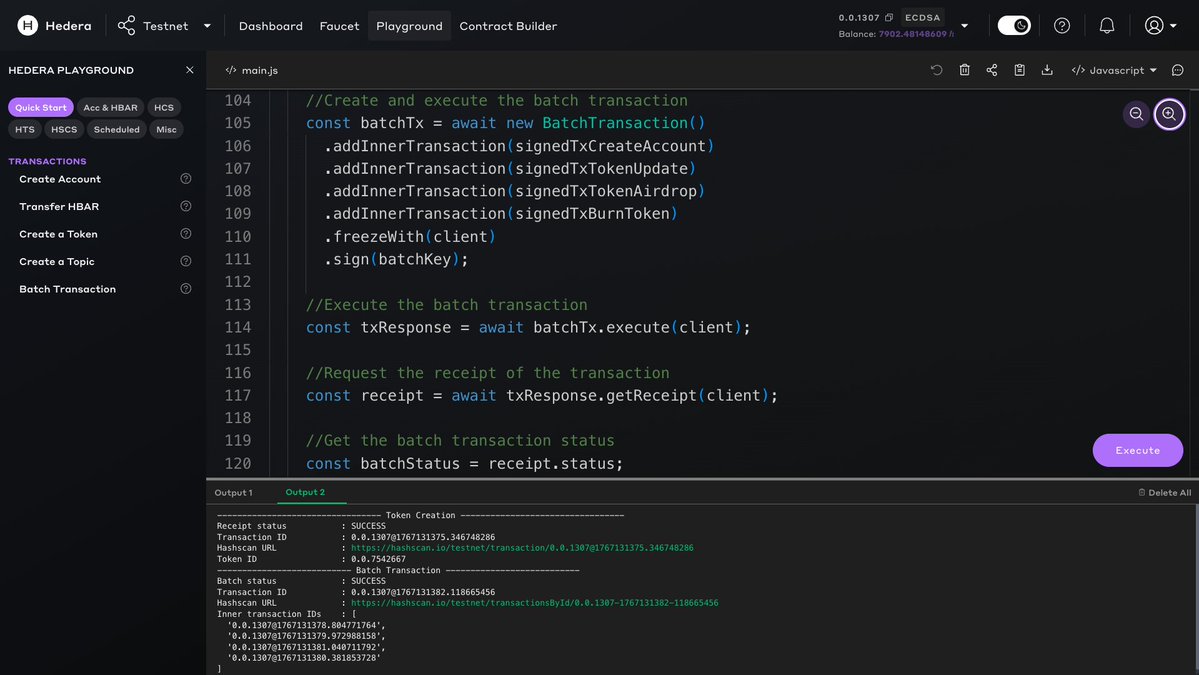Open the Contract Builder page
The height and width of the screenshot is (675, 1199).
click(x=508, y=26)
